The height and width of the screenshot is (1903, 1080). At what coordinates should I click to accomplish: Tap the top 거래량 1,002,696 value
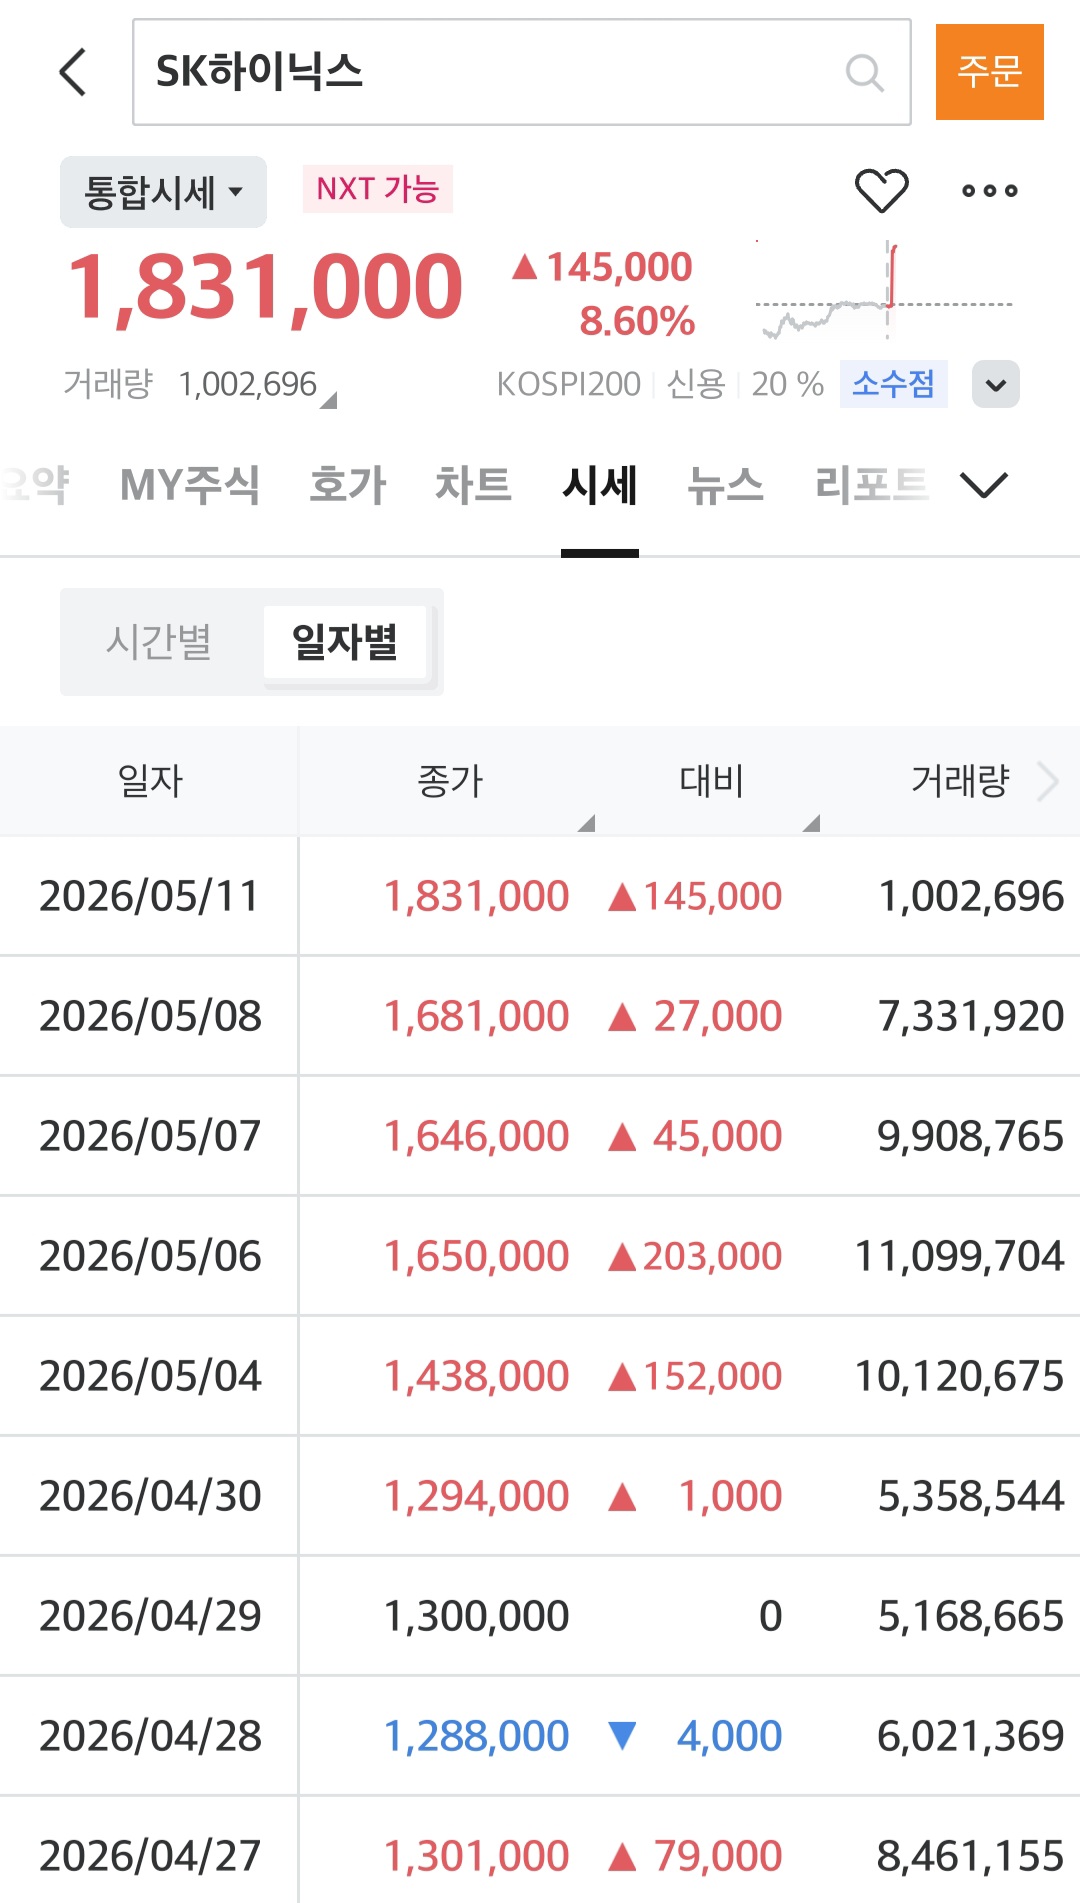(247, 384)
